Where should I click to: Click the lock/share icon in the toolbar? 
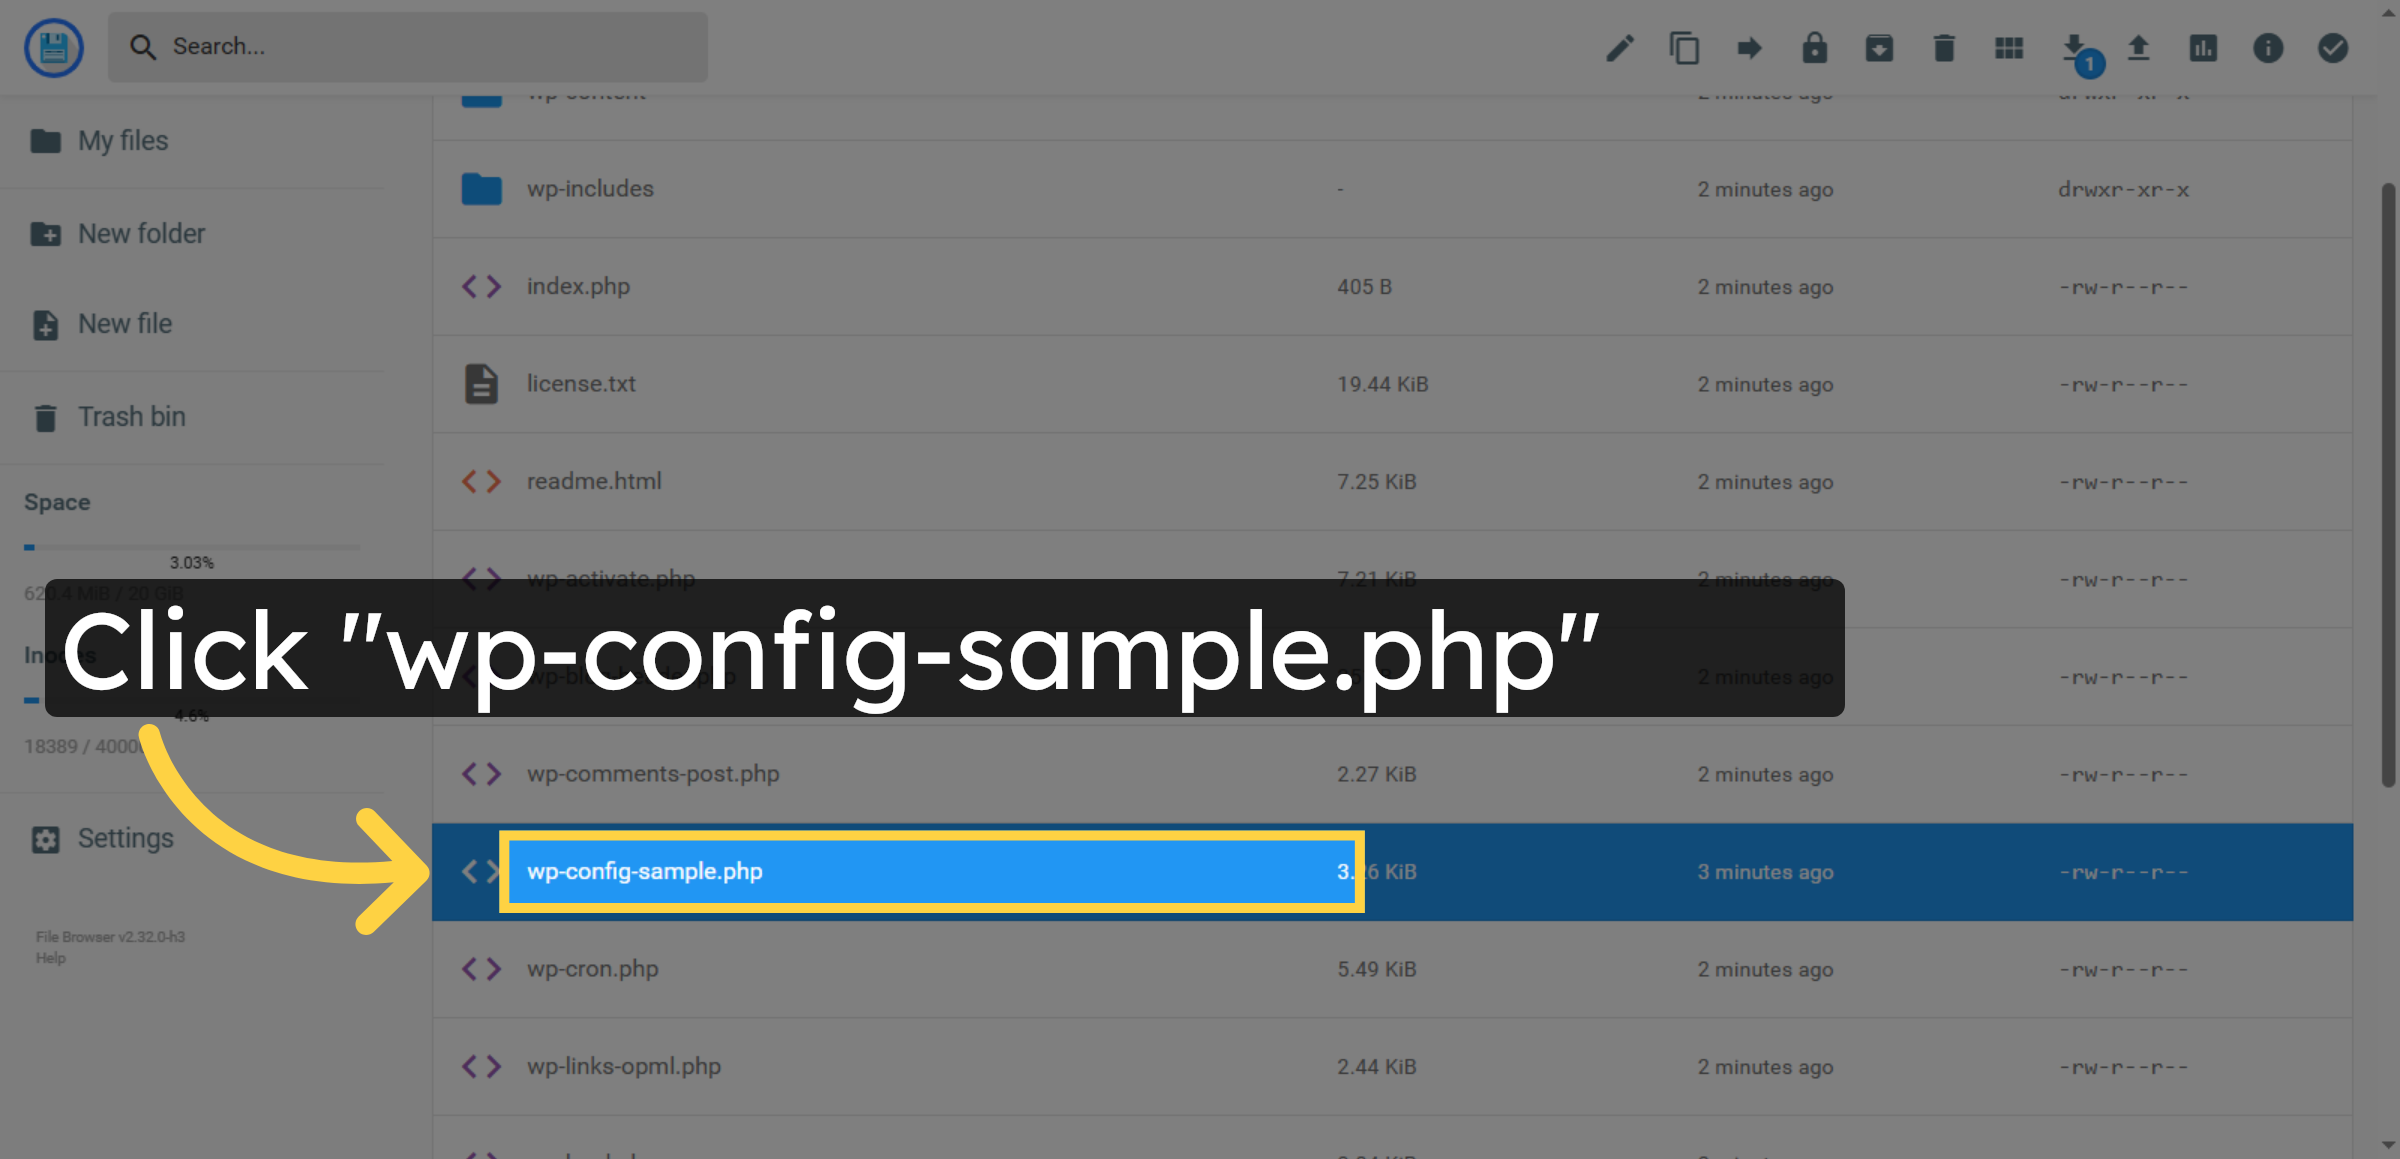point(1815,48)
